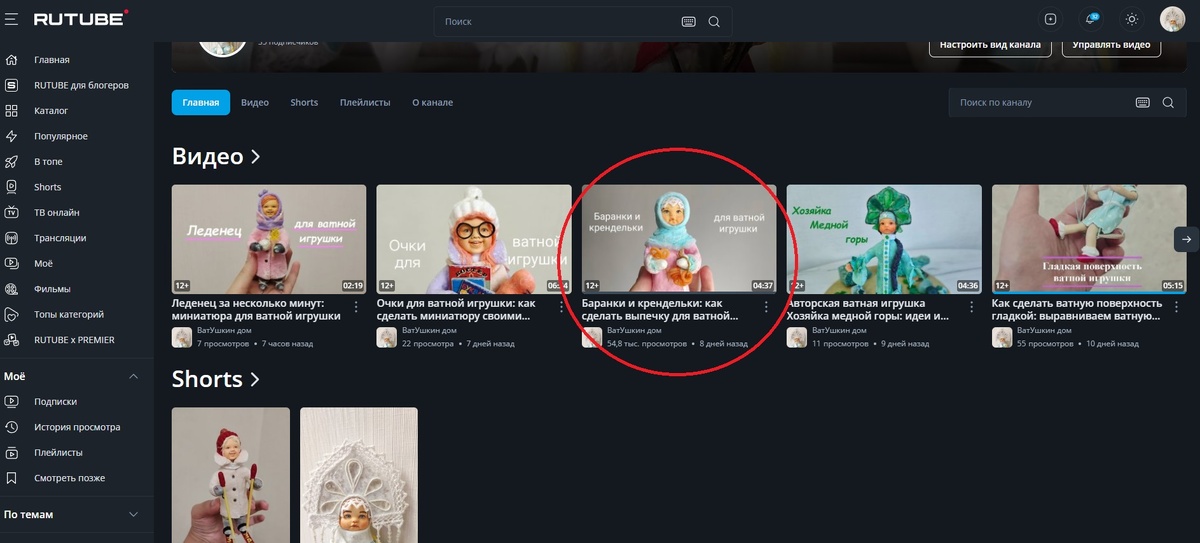Expand the По темам sidebar section
The width and height of the screenshot is (1200, 543).
point(133,514)
